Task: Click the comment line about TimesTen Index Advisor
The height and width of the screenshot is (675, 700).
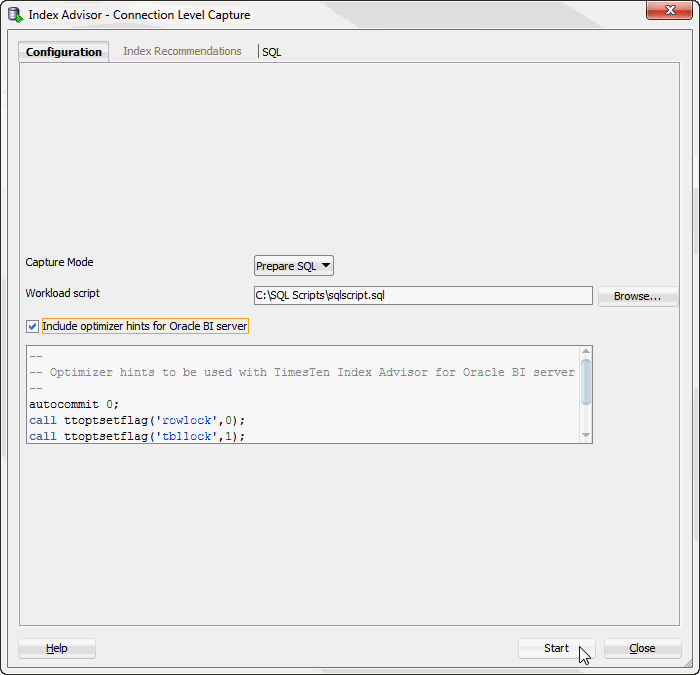Action: coord(302,372)
